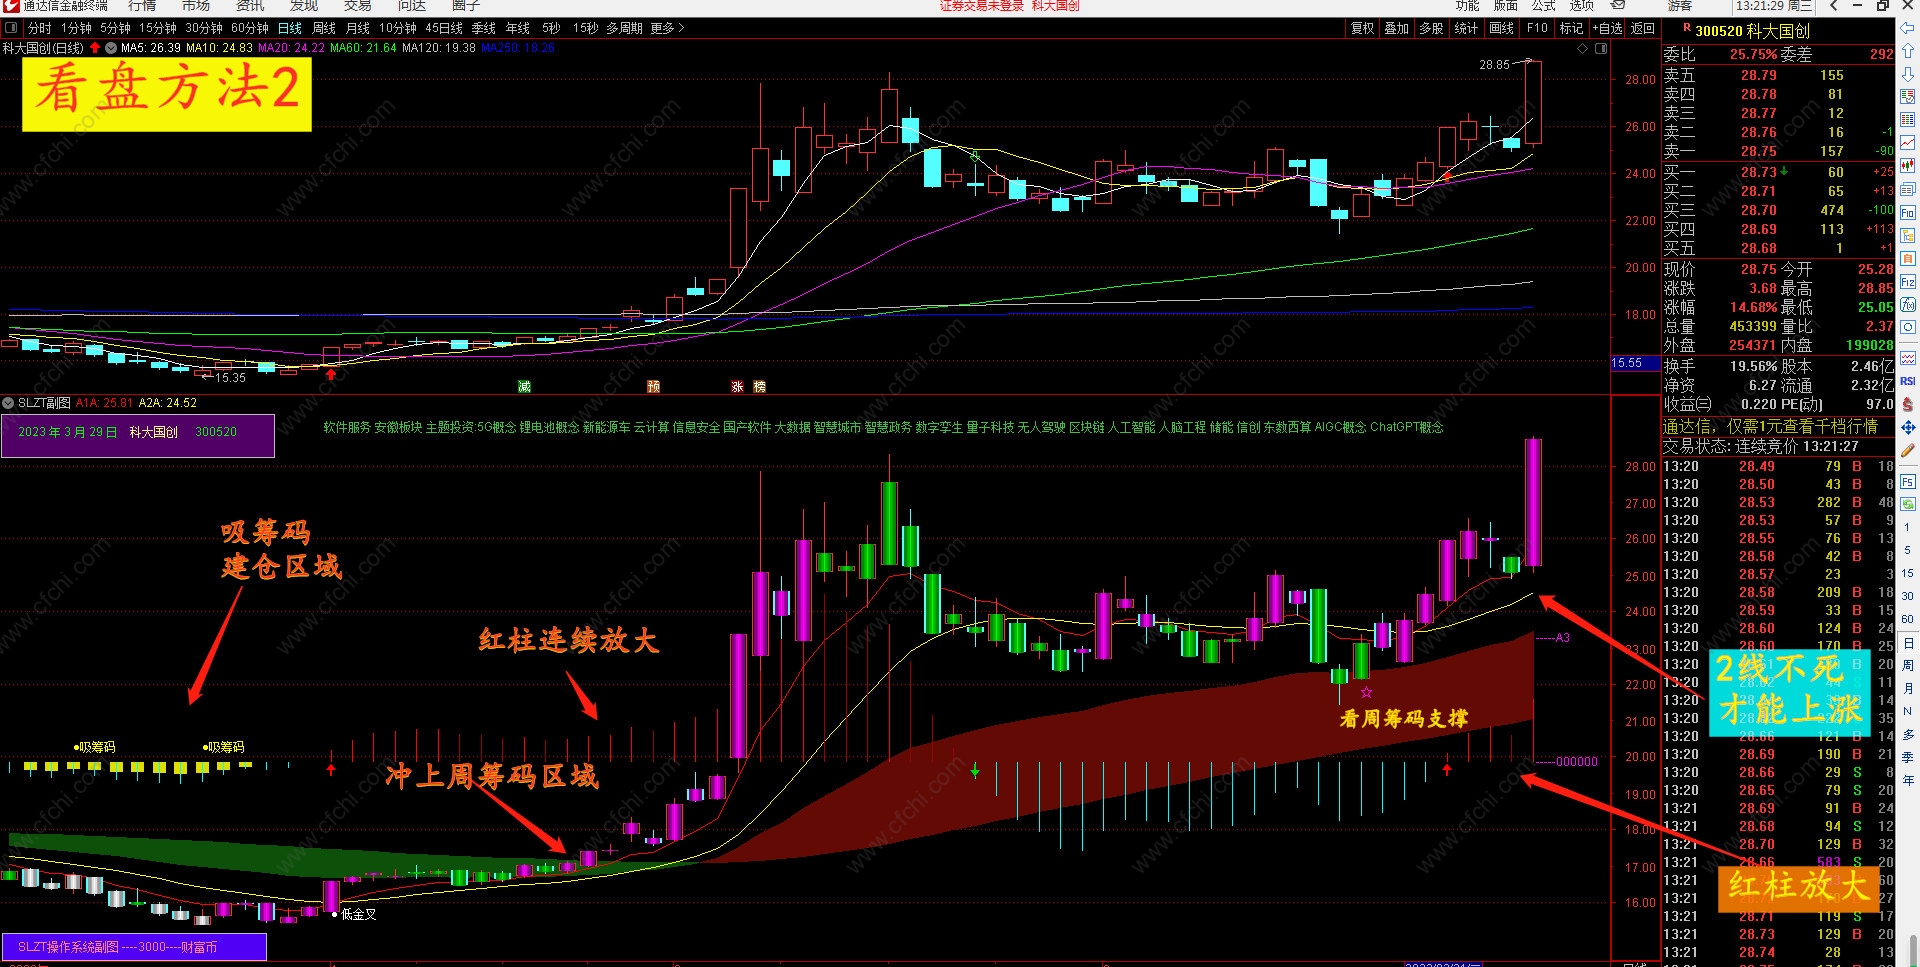
Task: Toggle indicator settings circle next to SLZT副图
Action: [x=9, y=403]
